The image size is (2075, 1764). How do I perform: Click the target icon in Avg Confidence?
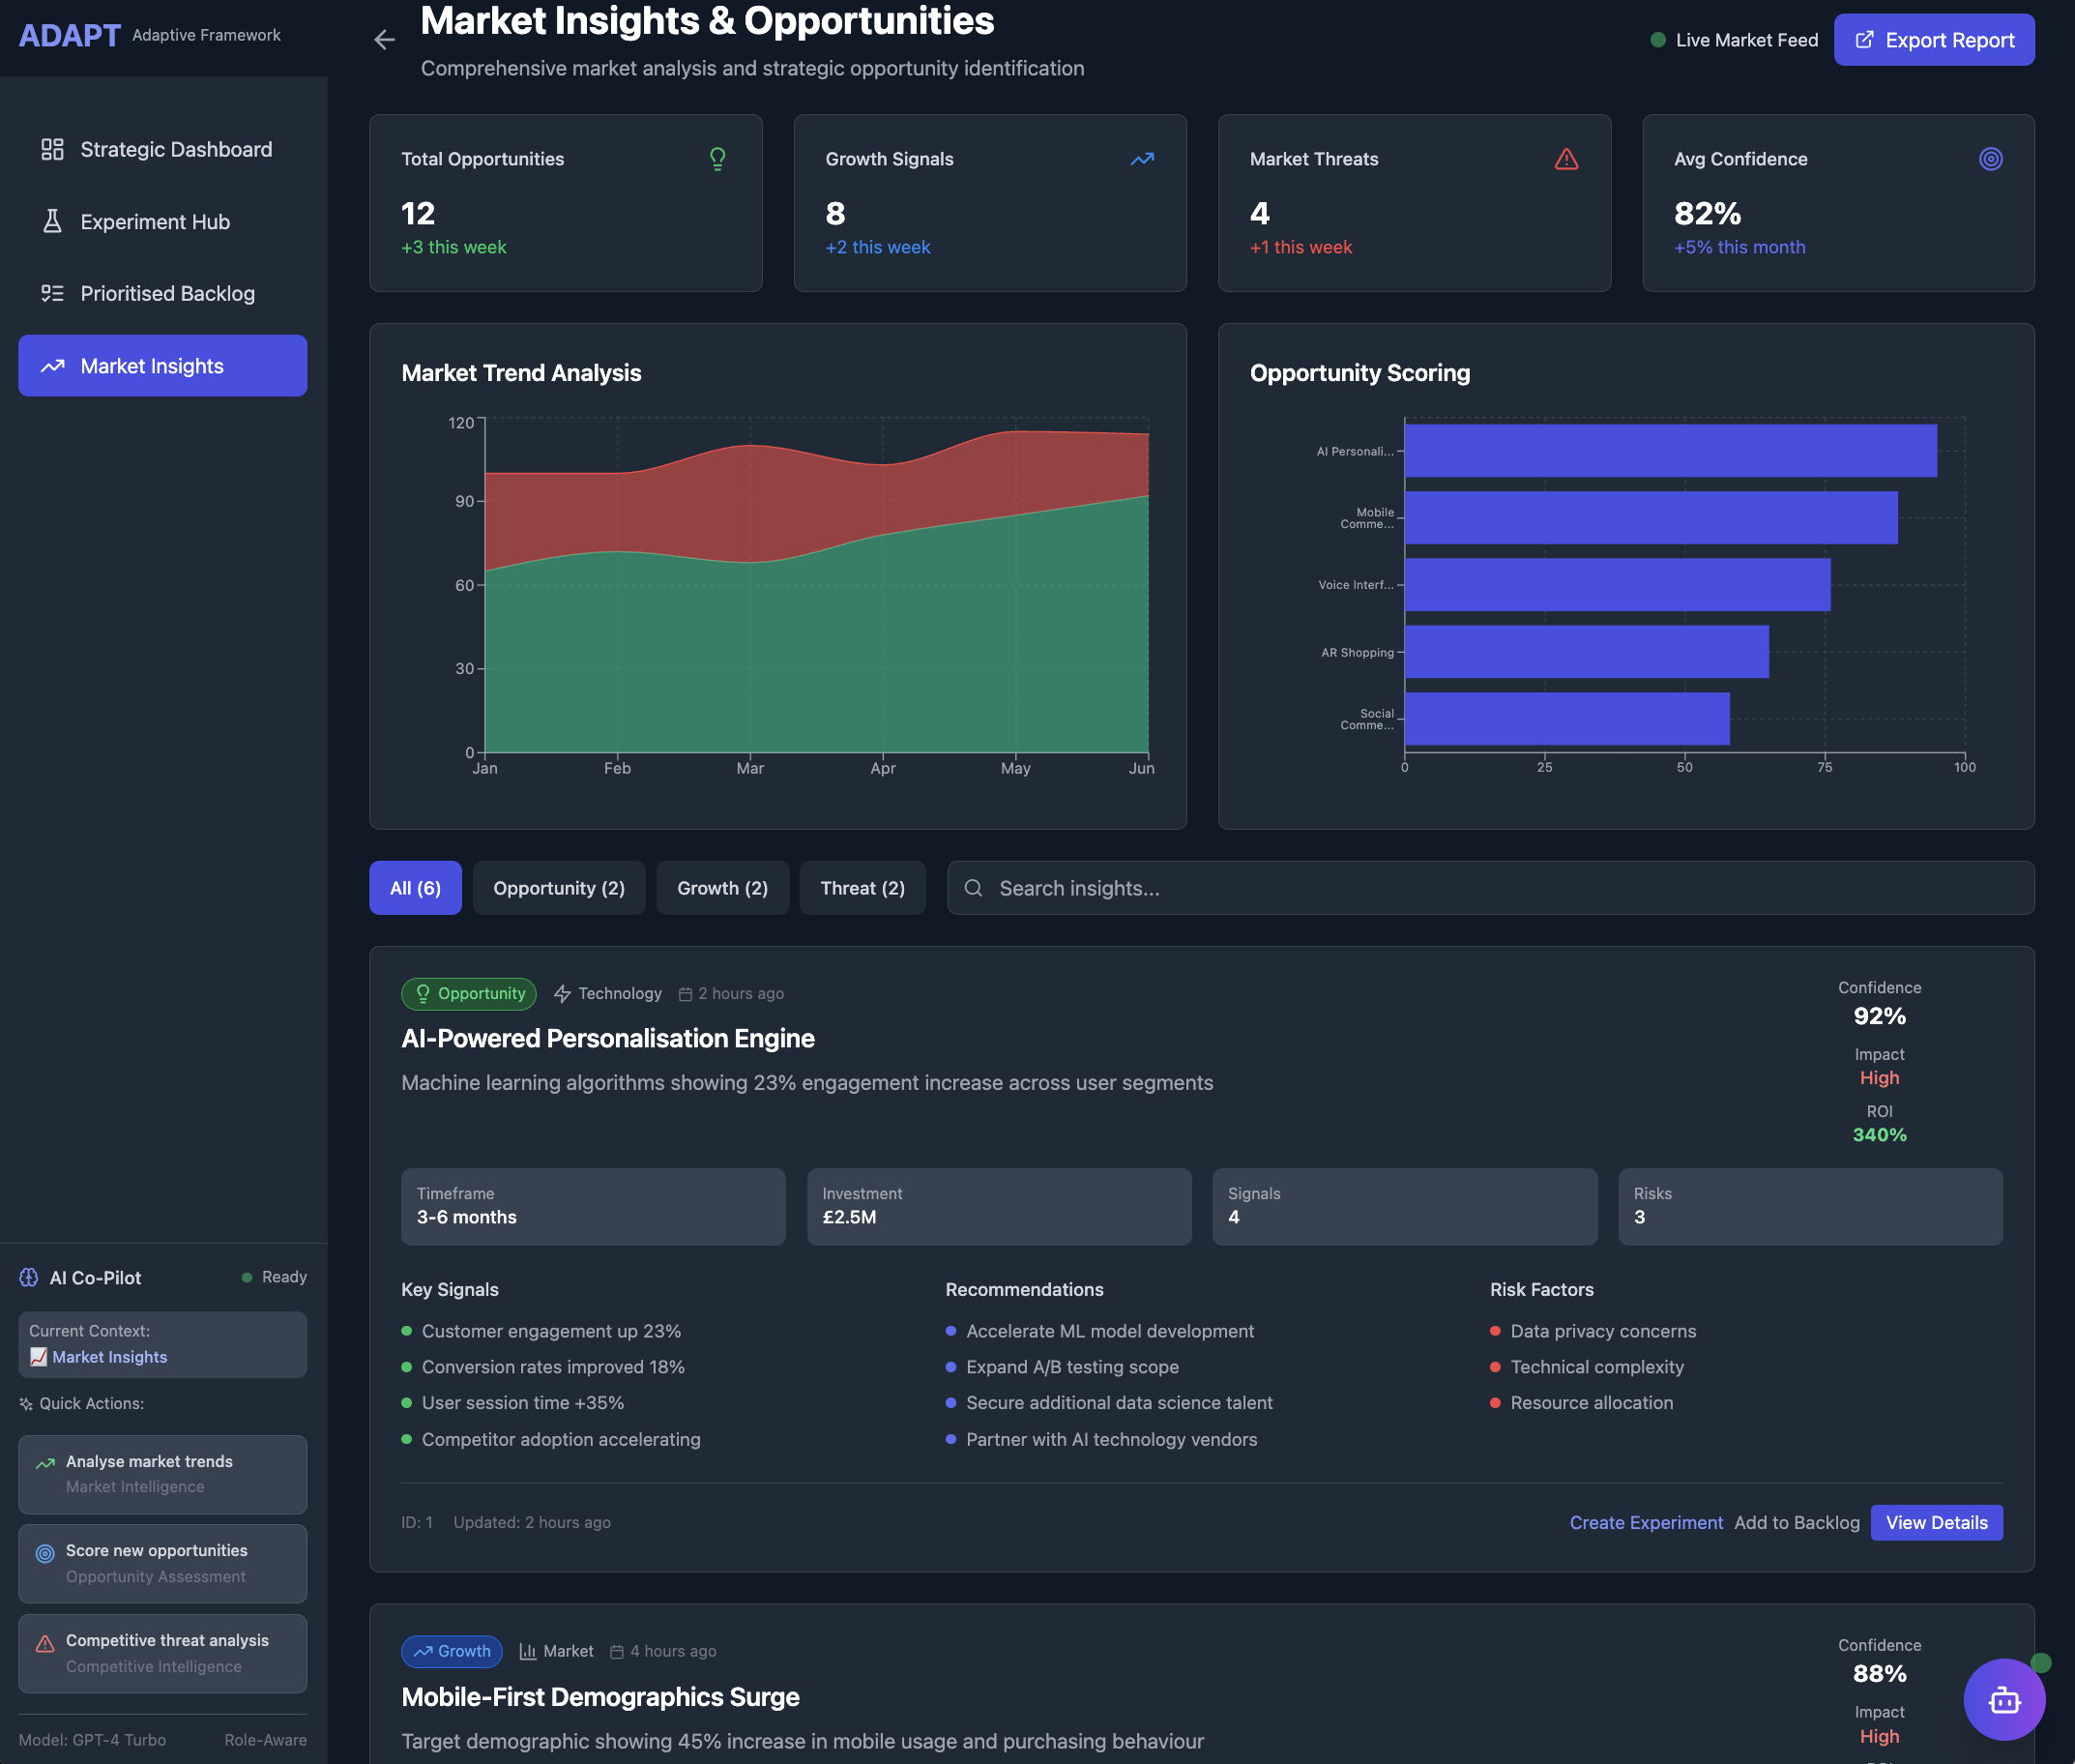pos(1990,159)
